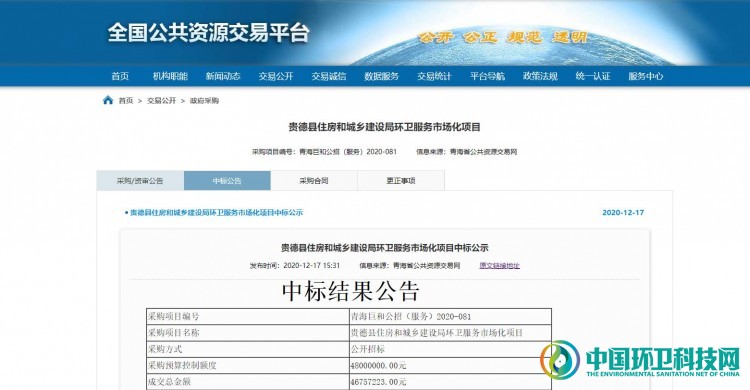Click the table cell 采购项目名称

pyautogui.click(x=248, y=333)
